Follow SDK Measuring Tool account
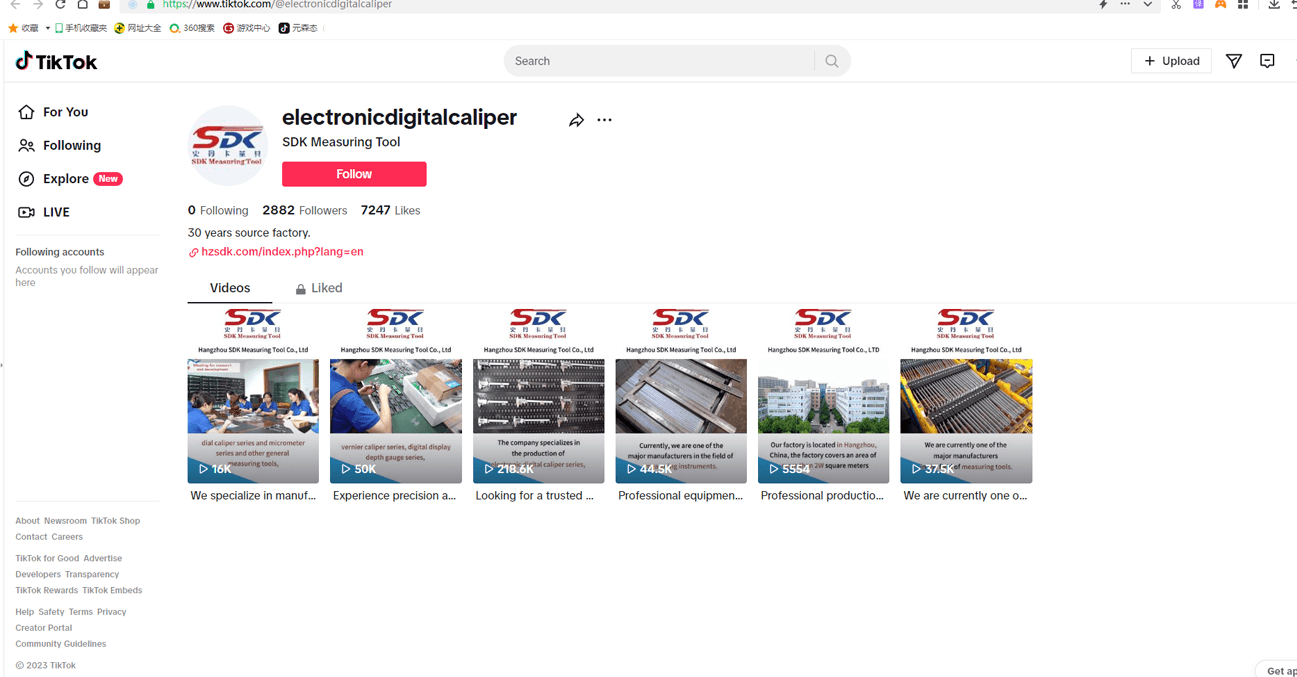 [x=354, y=174]
